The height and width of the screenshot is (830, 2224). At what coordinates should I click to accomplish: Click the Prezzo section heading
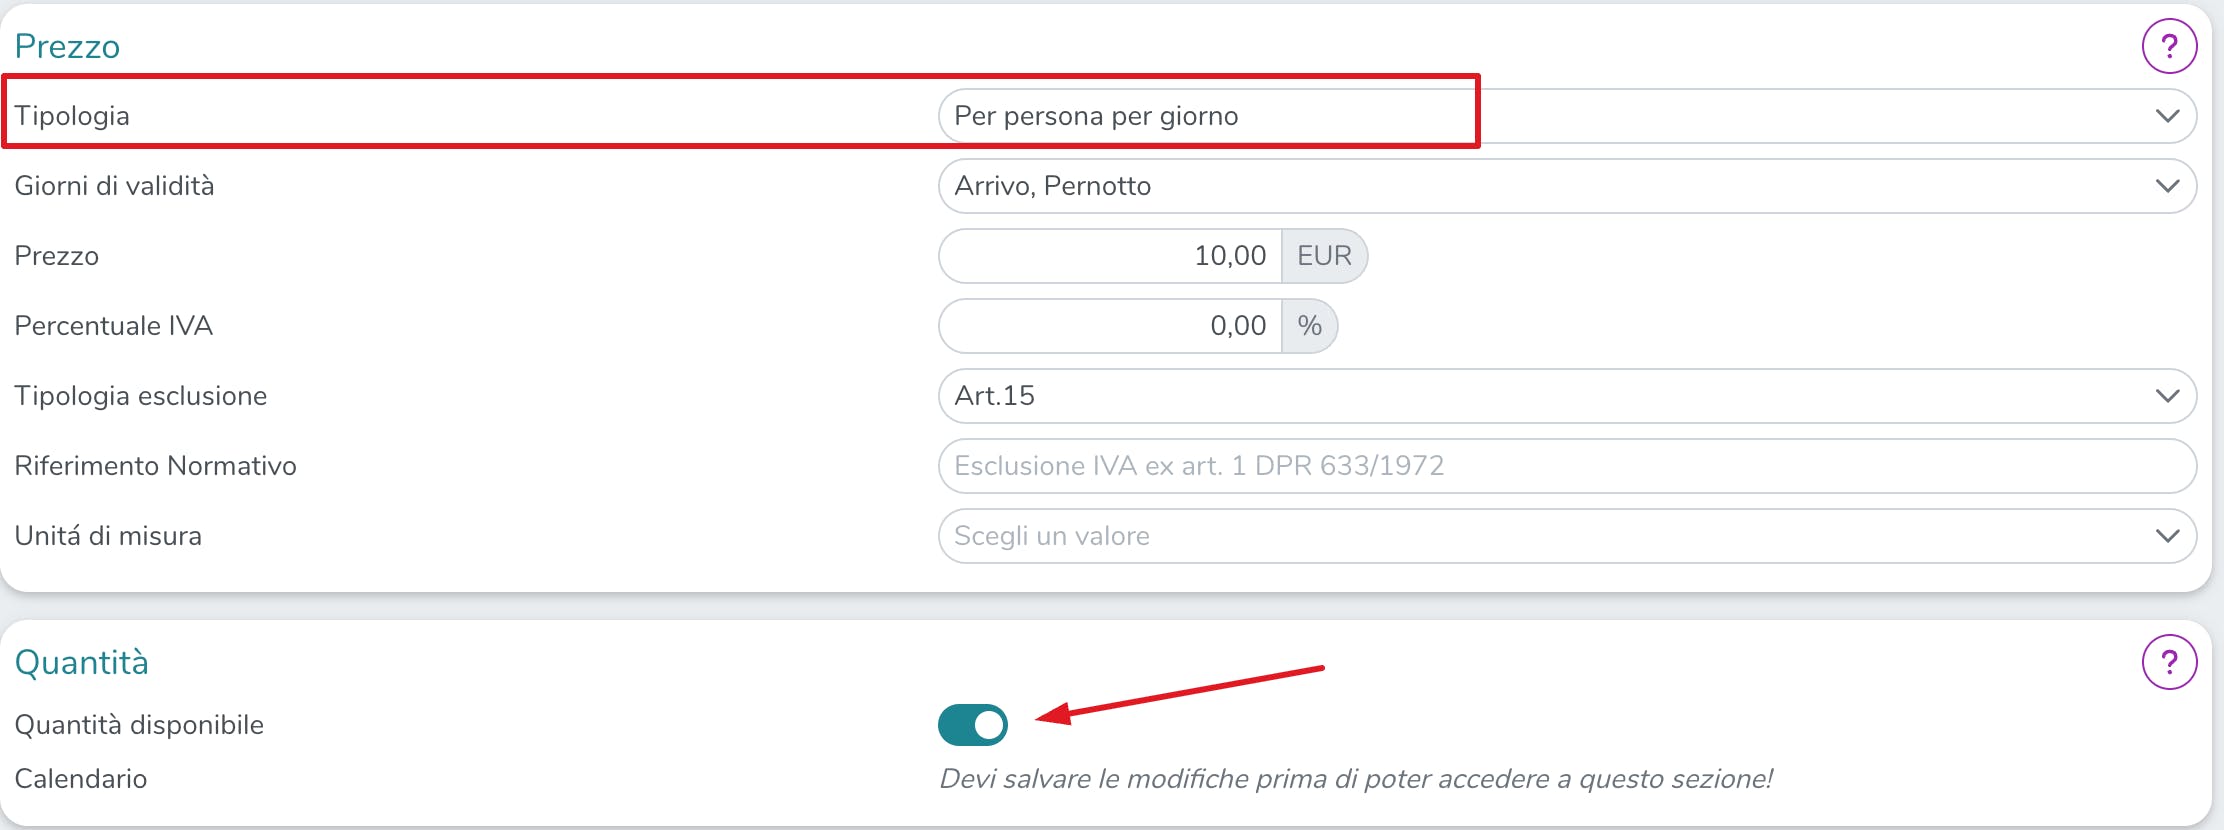pos(67,47)
